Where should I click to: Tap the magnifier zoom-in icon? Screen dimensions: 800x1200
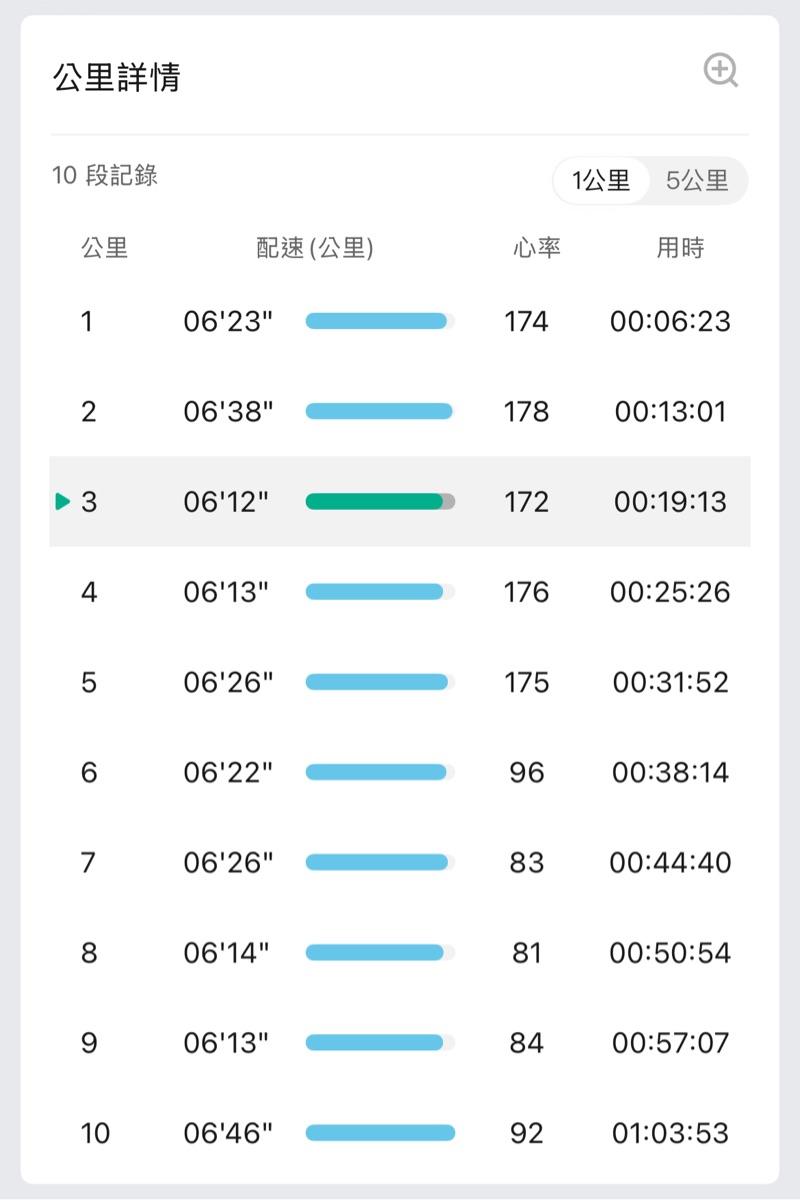click(x=720, y=71)
